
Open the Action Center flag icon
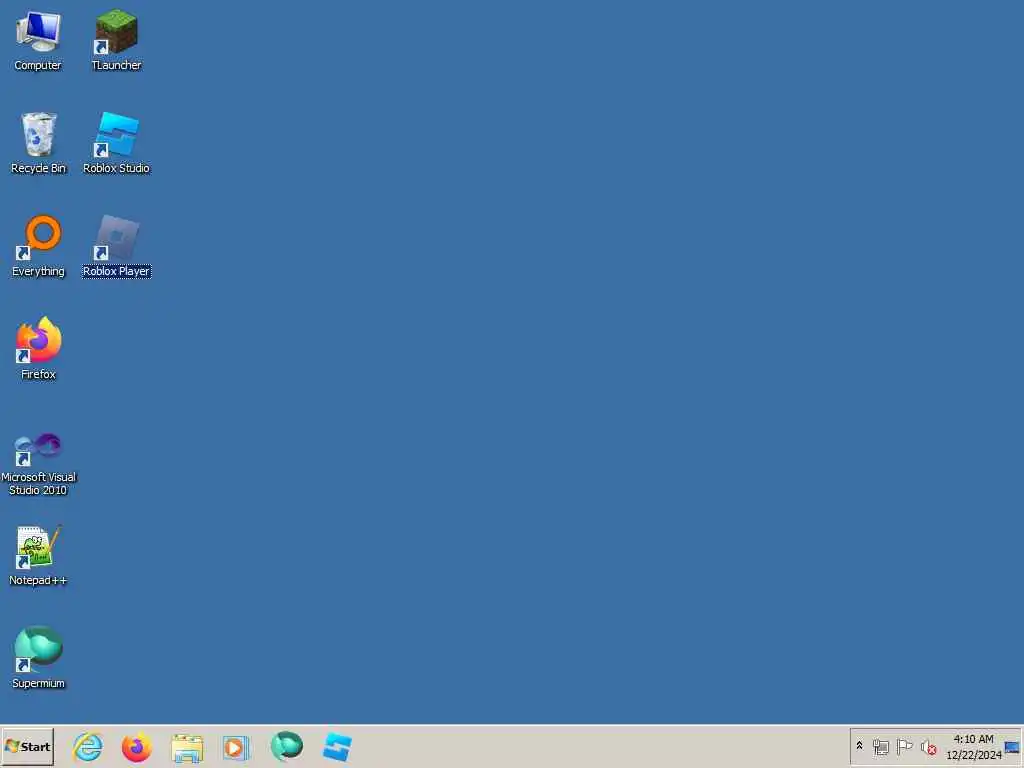(904, 746)
